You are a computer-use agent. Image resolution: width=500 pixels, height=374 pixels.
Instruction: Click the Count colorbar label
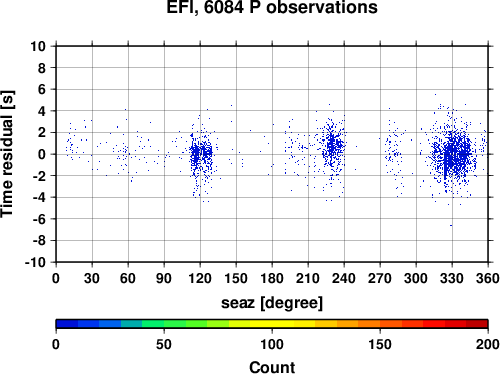click(x=272, y=367)
